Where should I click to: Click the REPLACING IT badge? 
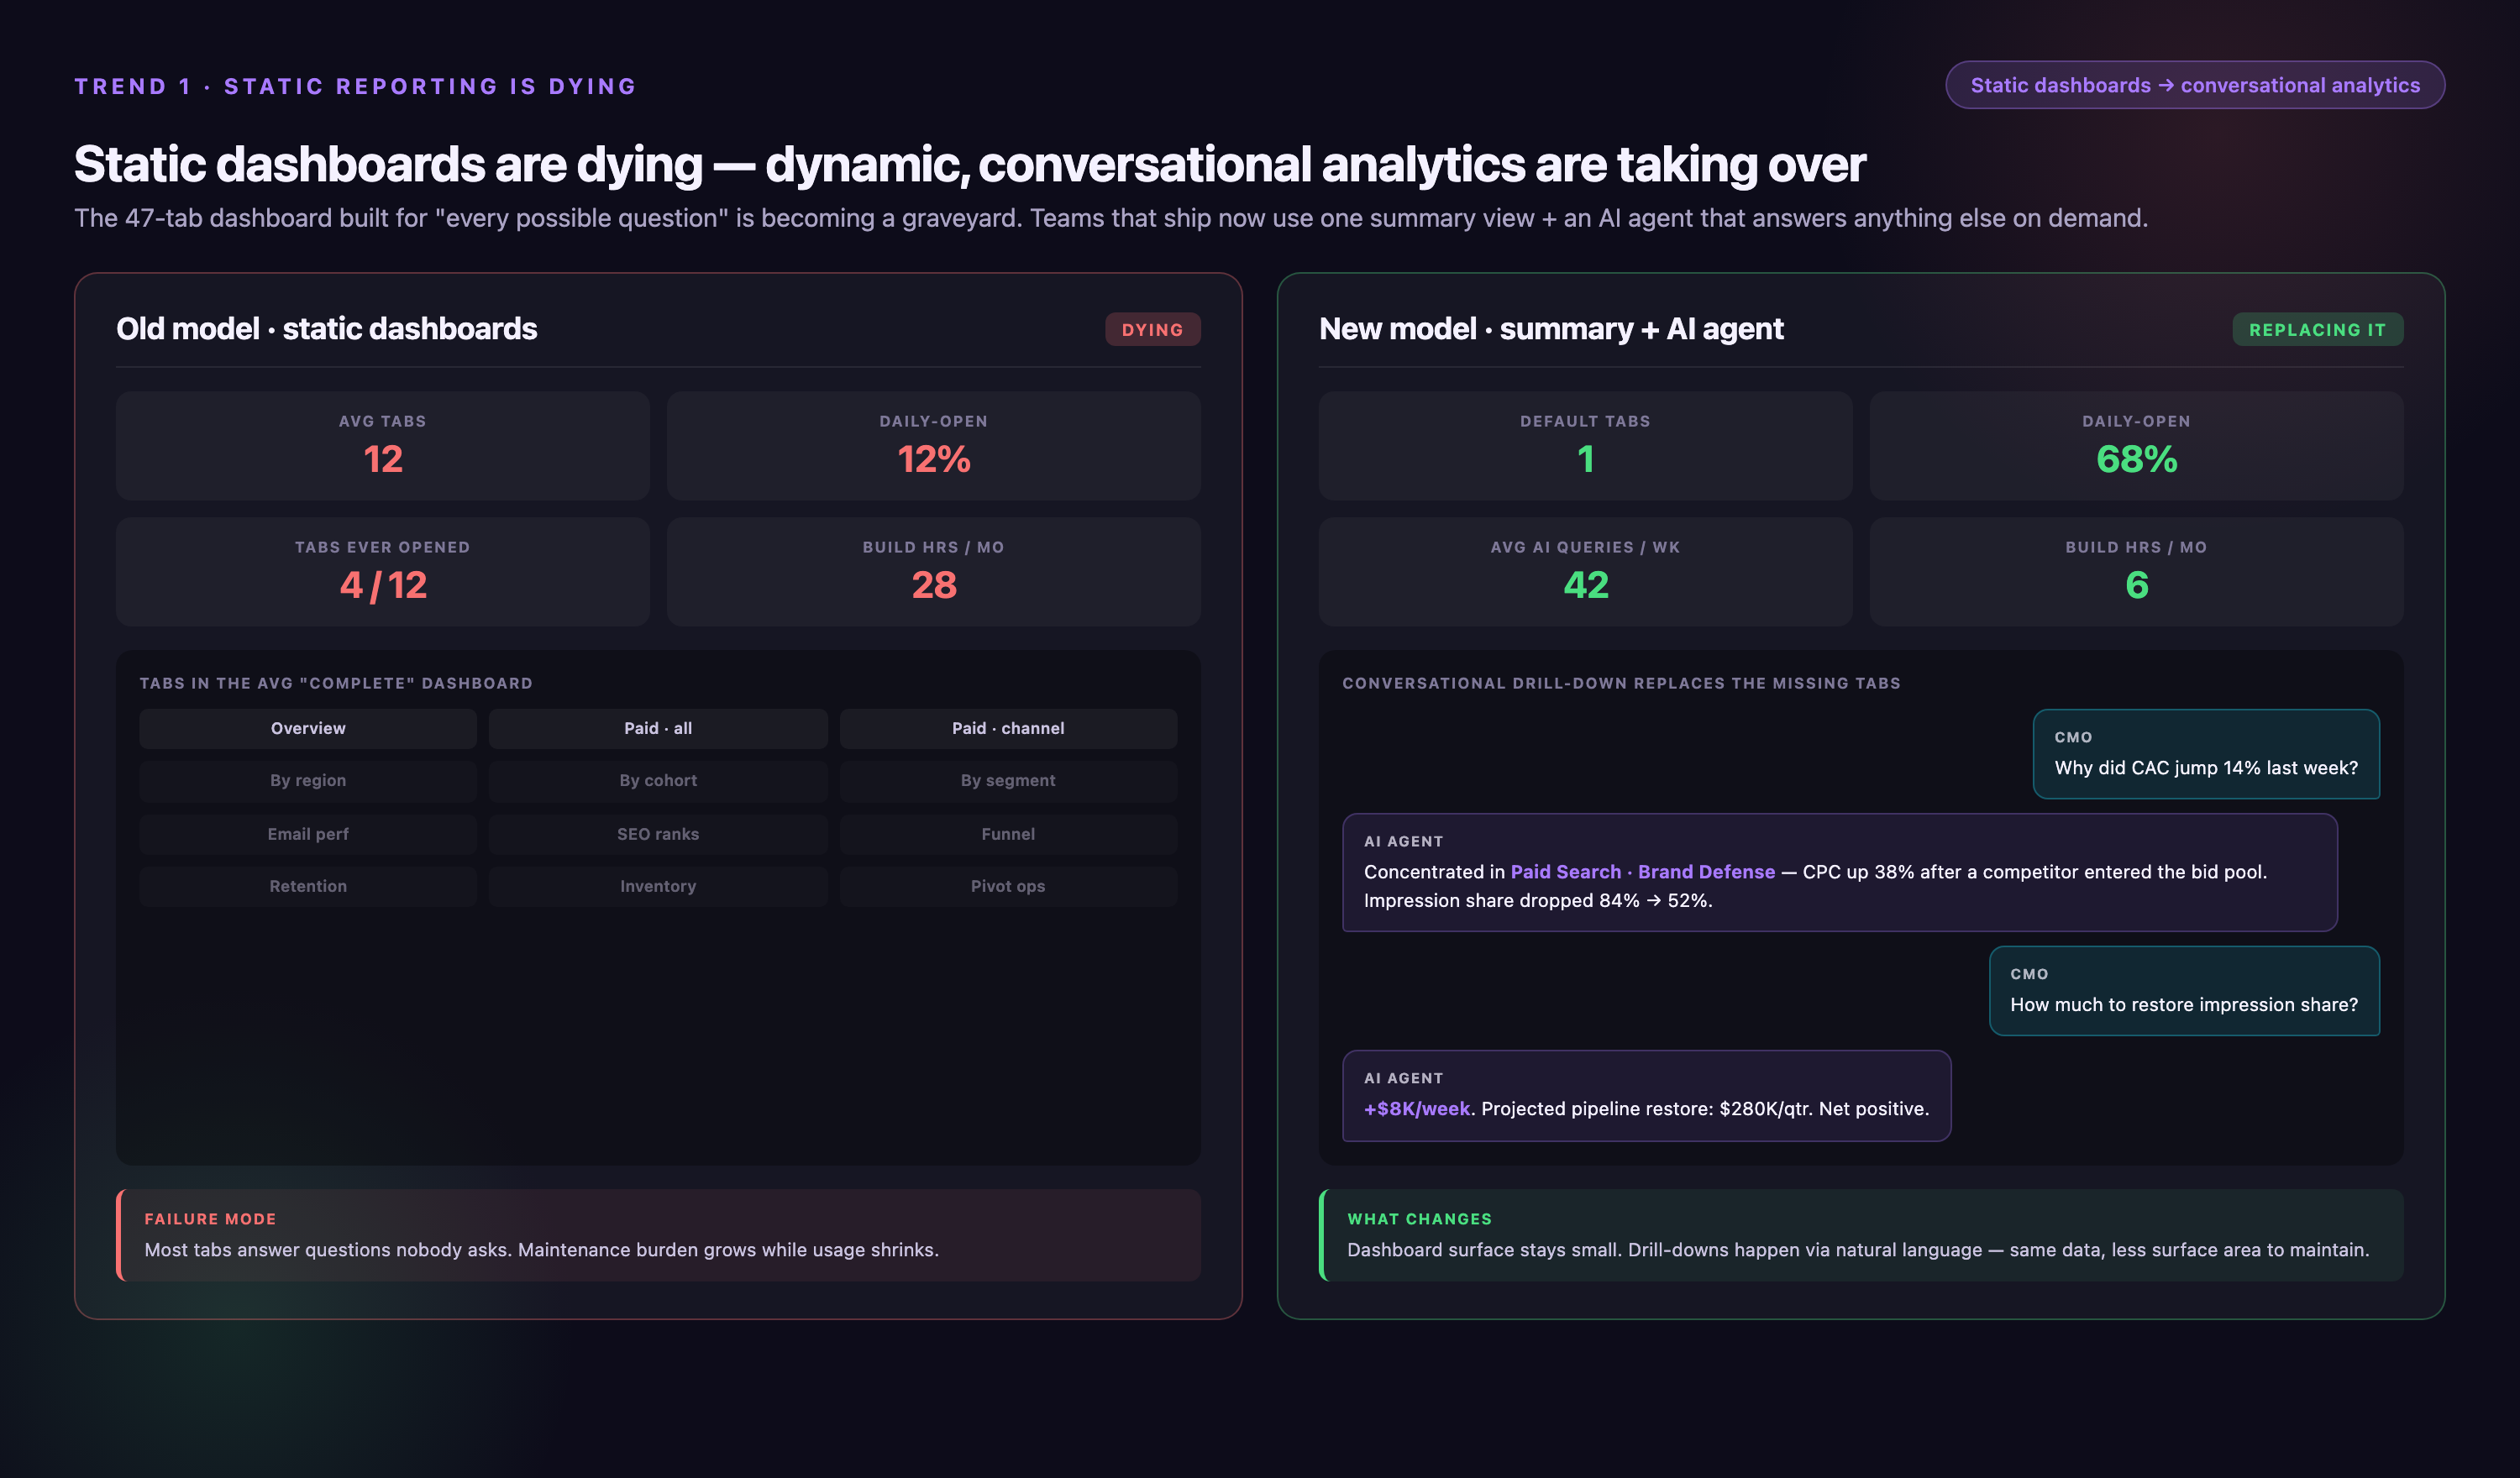(2317, 329)
